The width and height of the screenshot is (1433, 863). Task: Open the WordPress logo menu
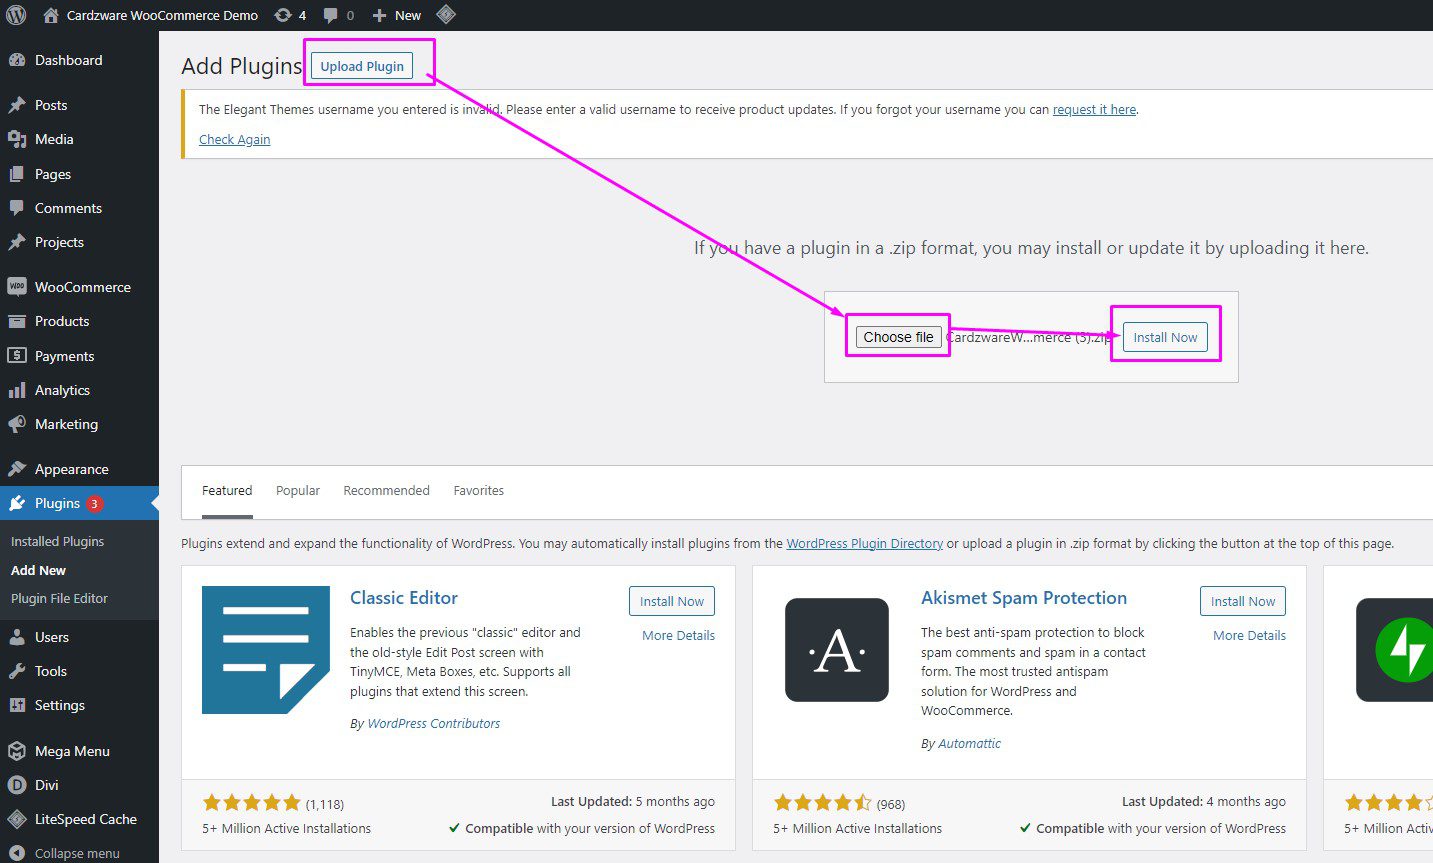coord(16,15)
